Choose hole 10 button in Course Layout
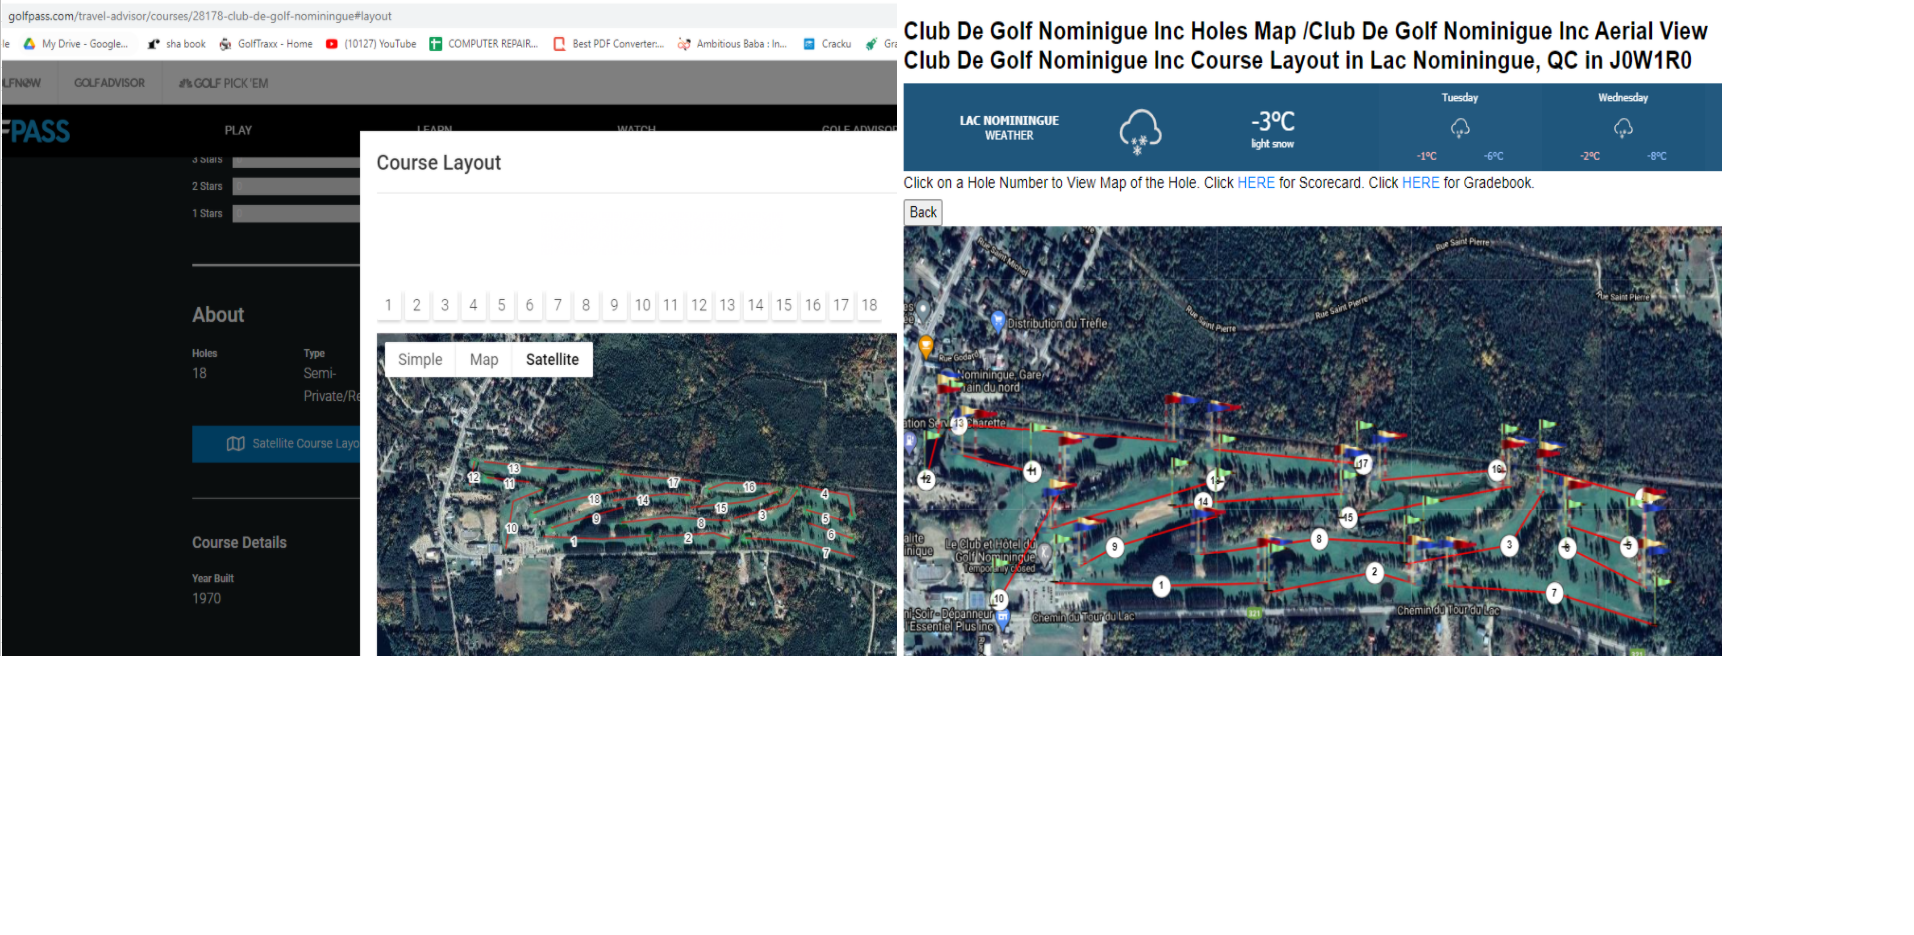 coord(643,305)
